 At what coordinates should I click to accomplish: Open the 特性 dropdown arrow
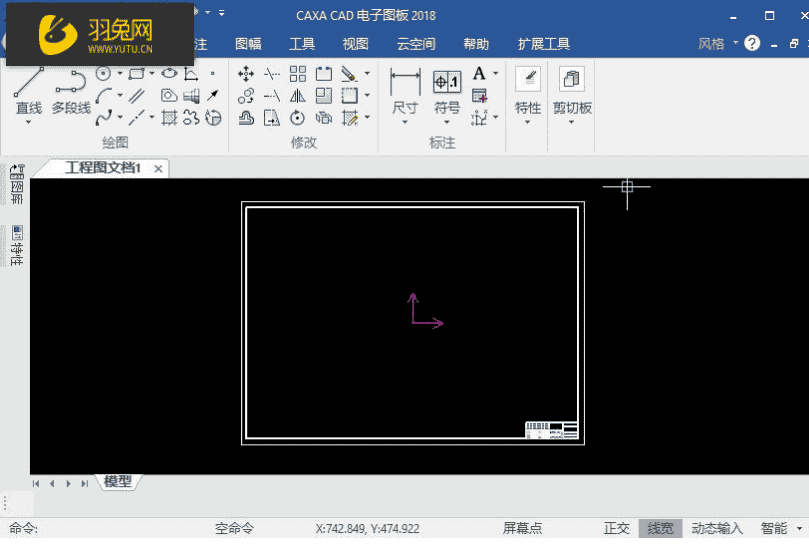coord(527,123)
